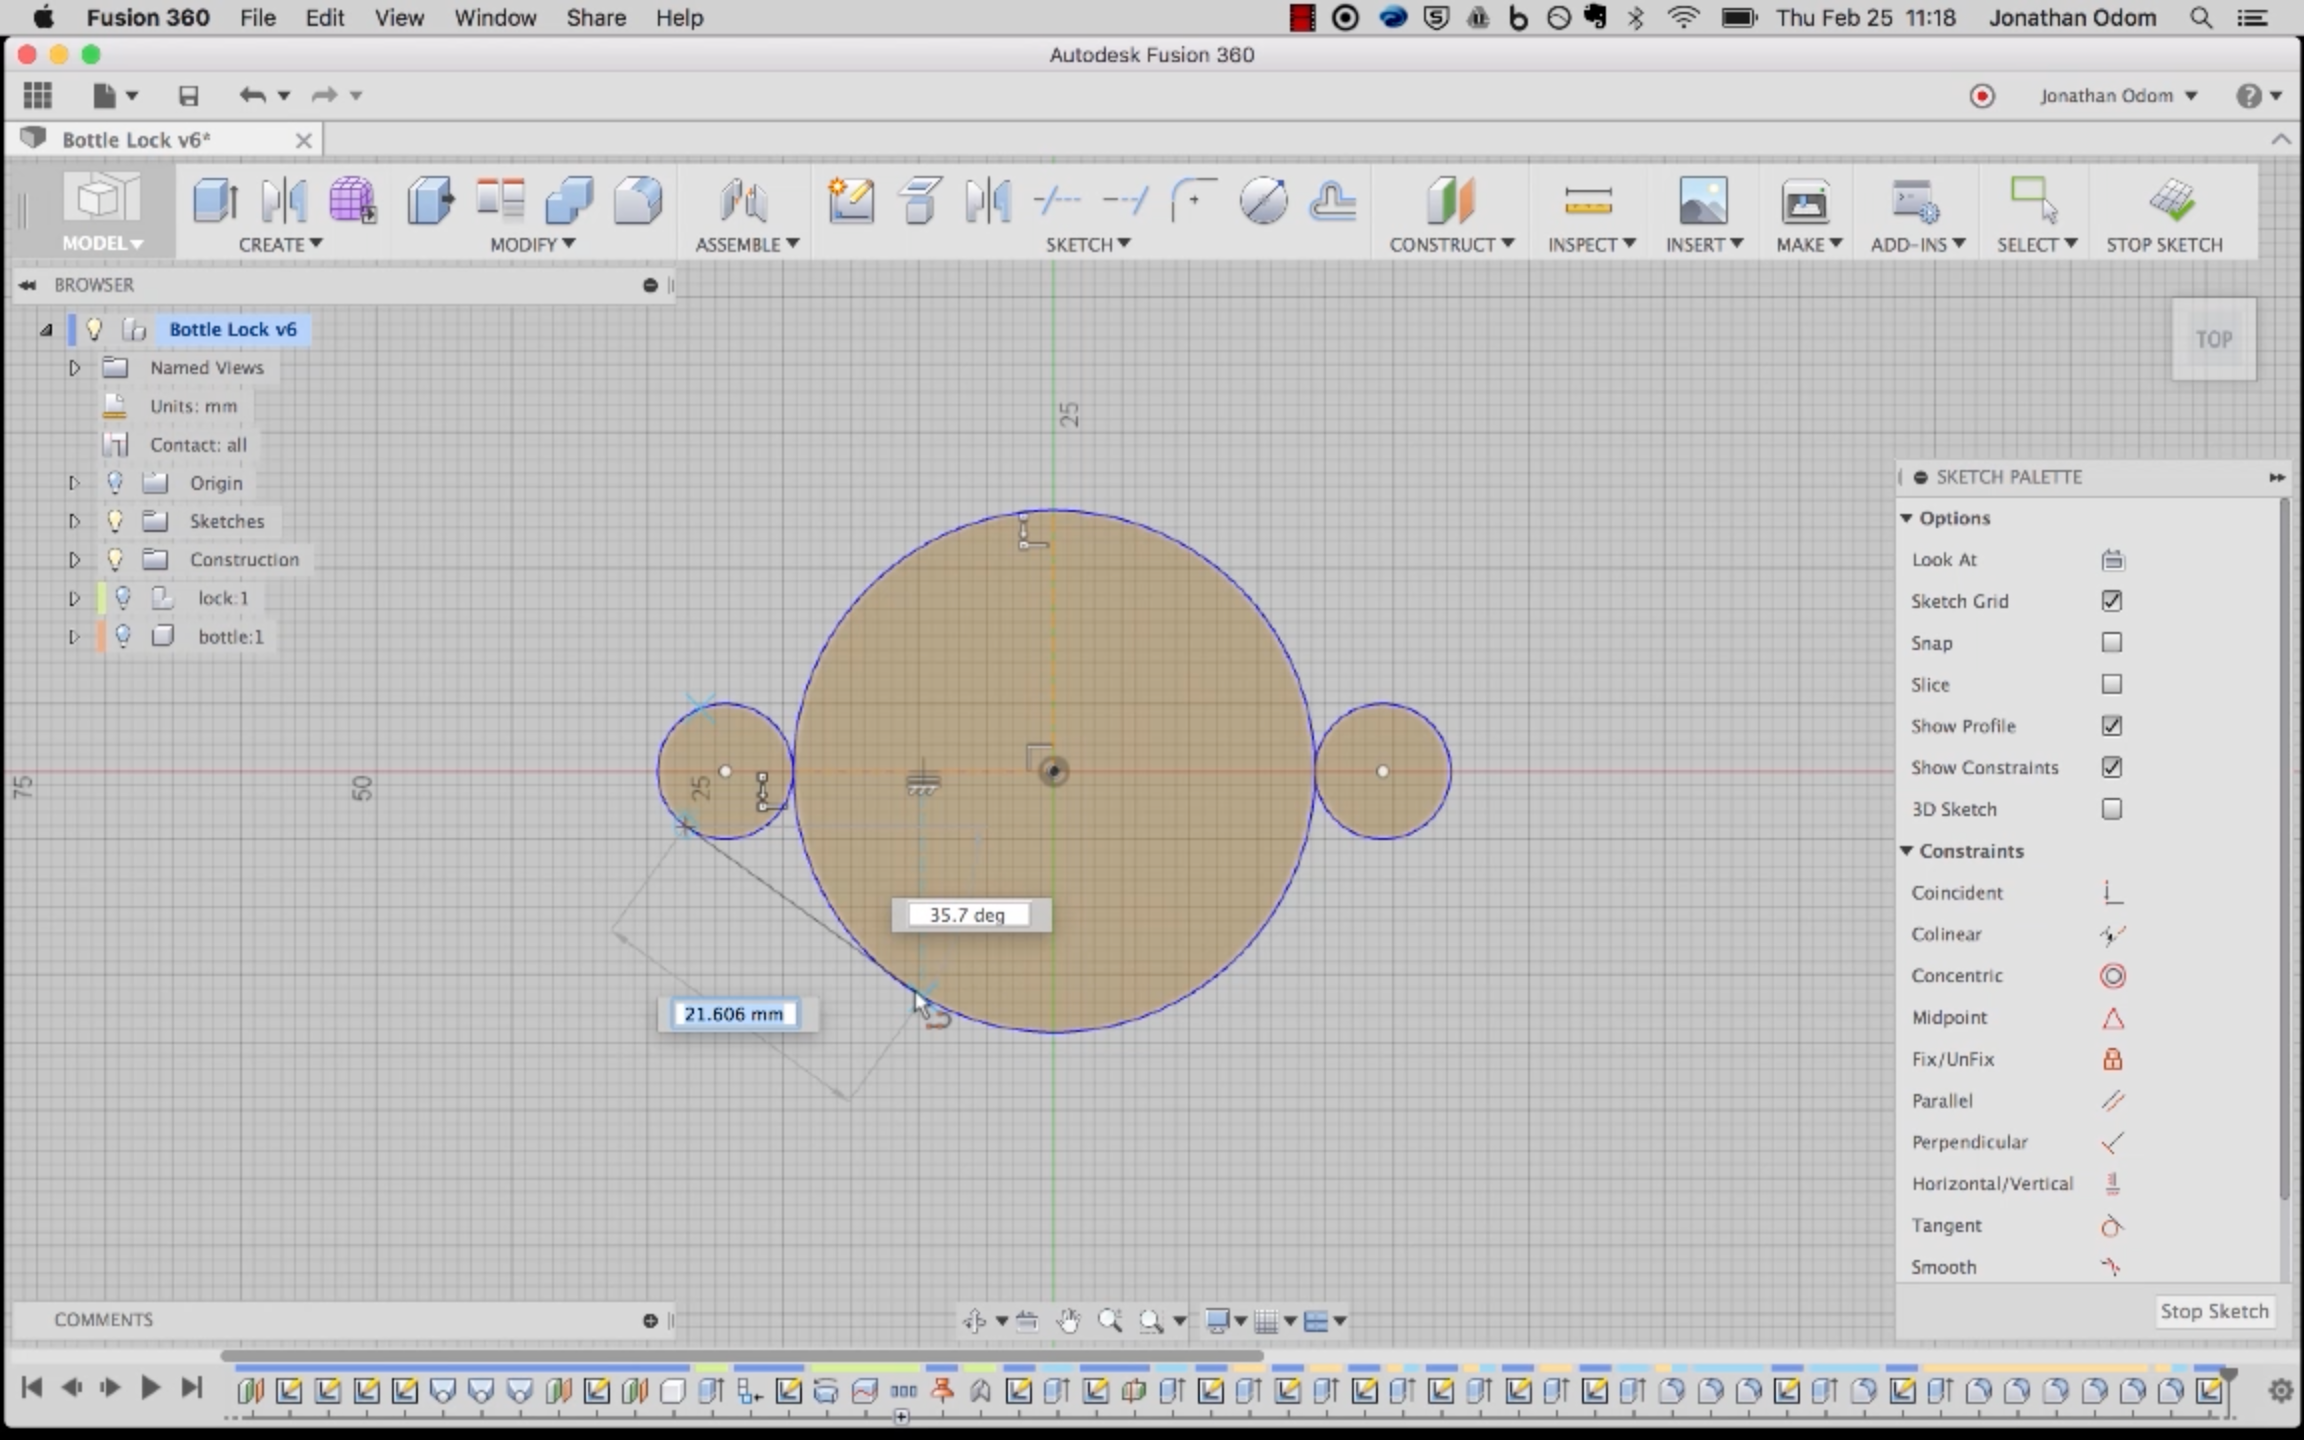Enable the Snap checkbox

(2111, 643)
